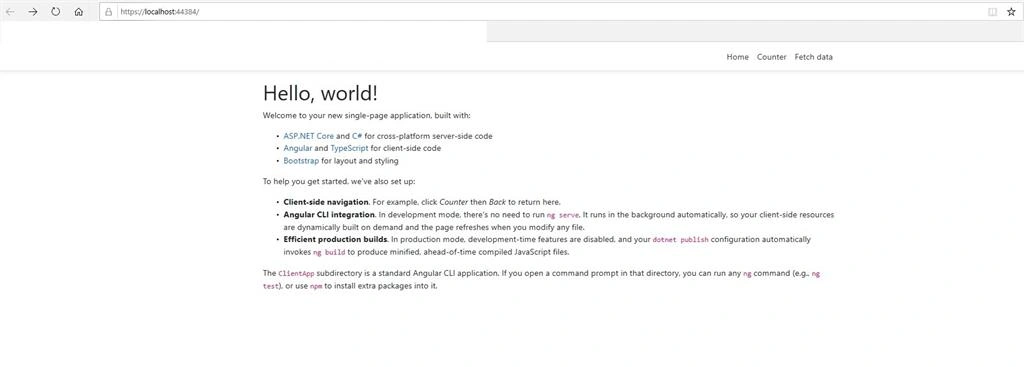This screenshot has width=1024, height=367.
Task: Open the TypeScript link
Action: pyautogui.click(x=349, y=148)
